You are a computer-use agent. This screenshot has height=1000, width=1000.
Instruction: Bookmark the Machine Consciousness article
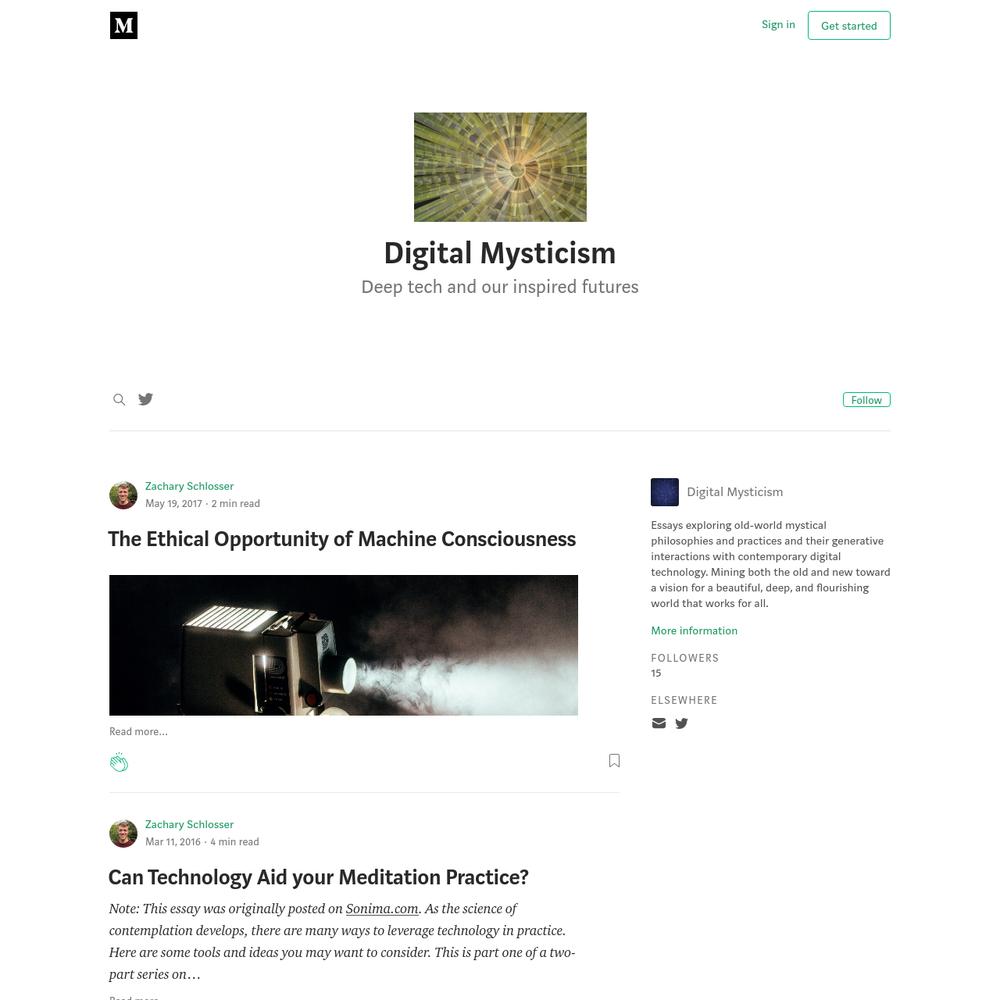[614, 761]
